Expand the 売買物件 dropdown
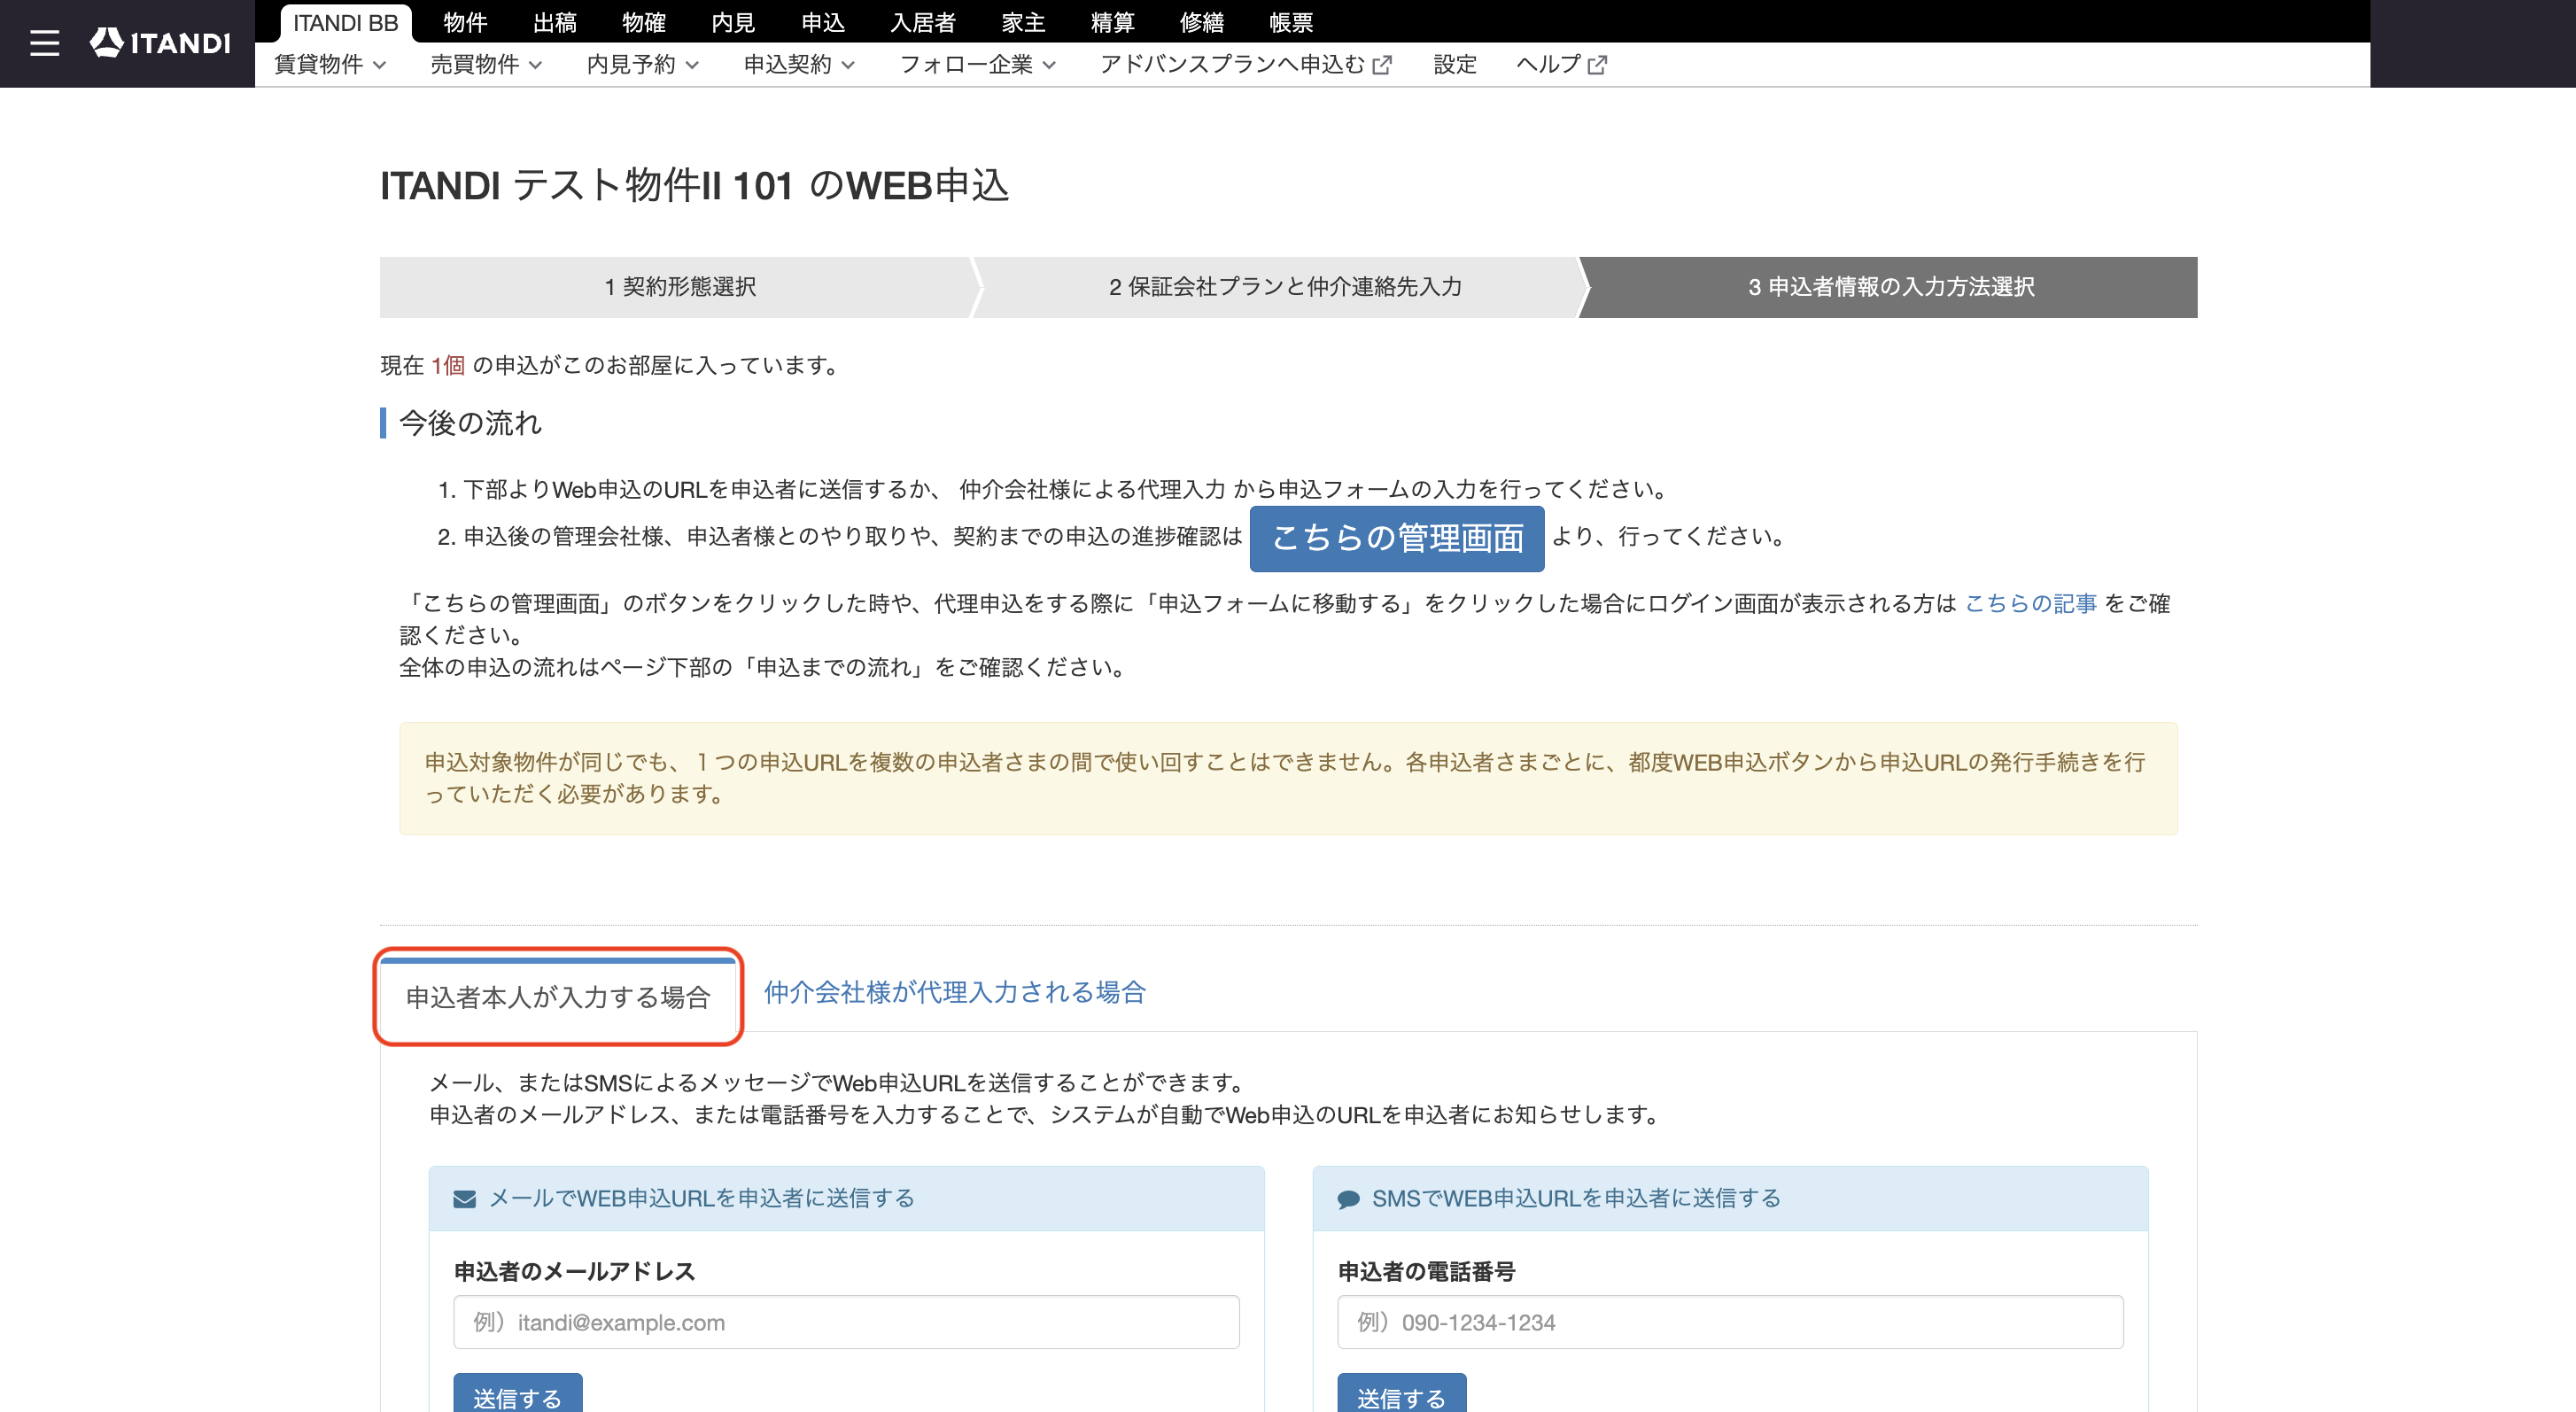 (486, 65)
